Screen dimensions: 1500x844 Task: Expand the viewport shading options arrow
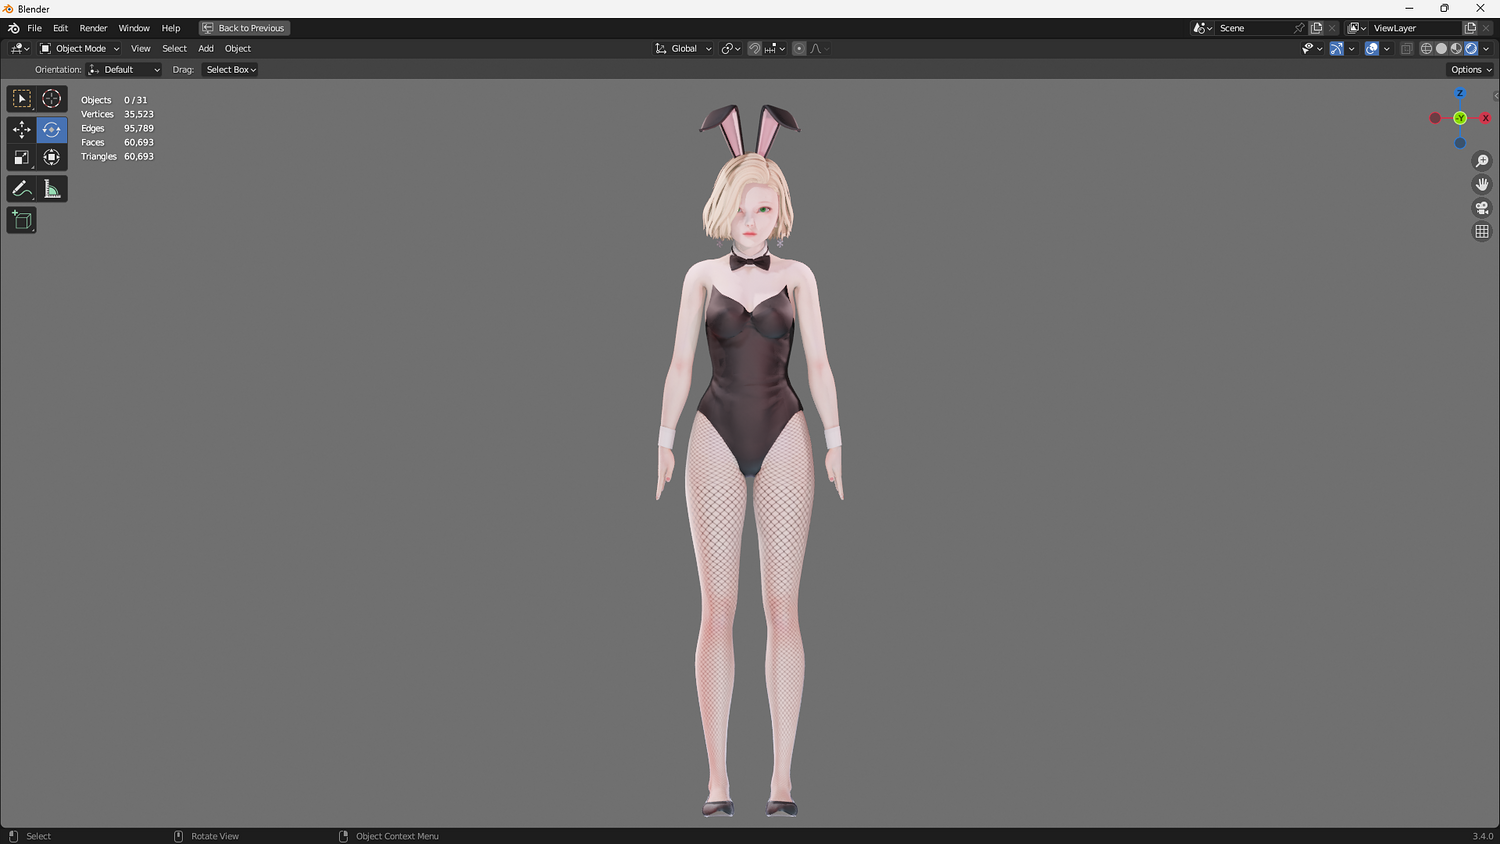1486,48
